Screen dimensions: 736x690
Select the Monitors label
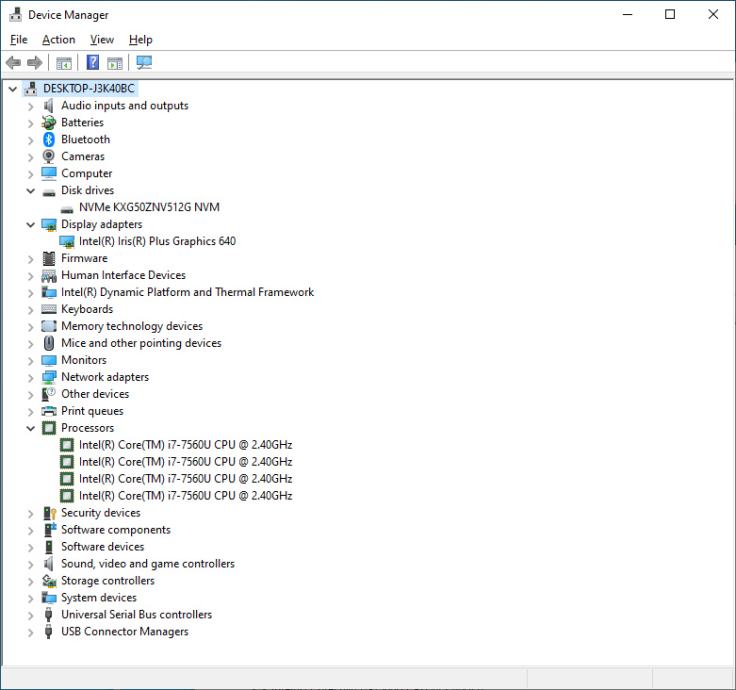pos(84,360)
